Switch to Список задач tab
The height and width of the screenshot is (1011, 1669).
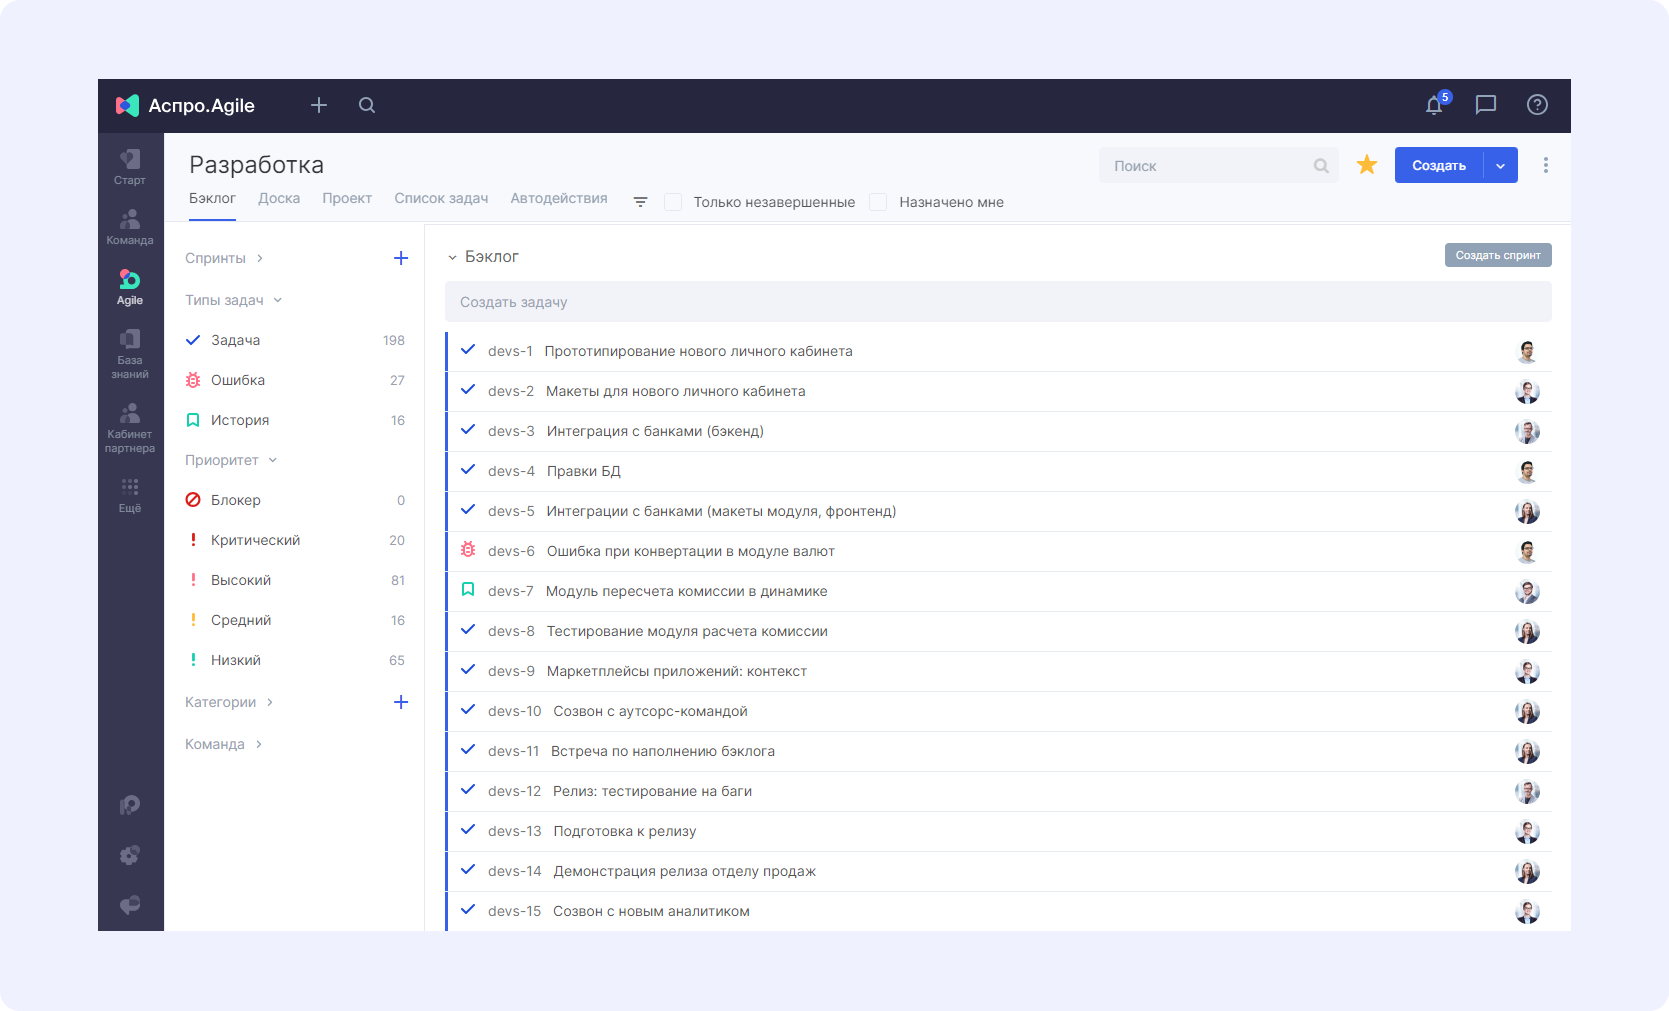[441, 198]
